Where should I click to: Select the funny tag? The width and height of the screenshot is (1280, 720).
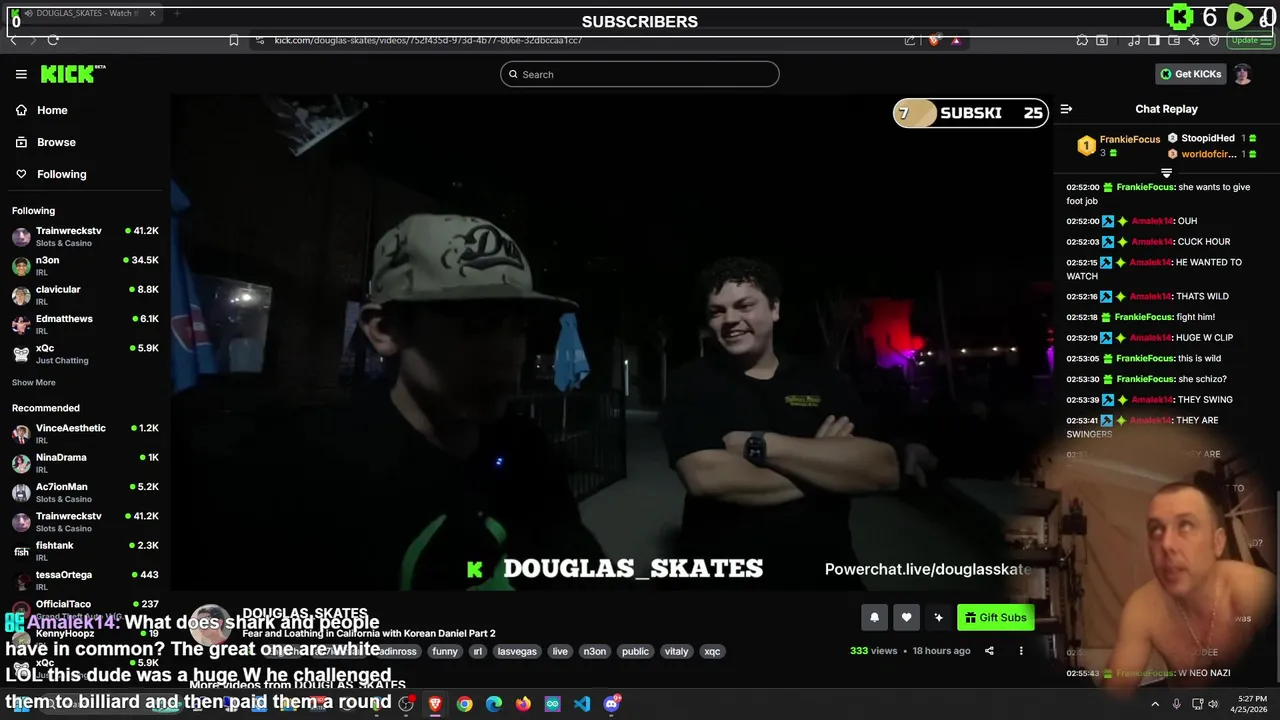[x=445, y=651]
